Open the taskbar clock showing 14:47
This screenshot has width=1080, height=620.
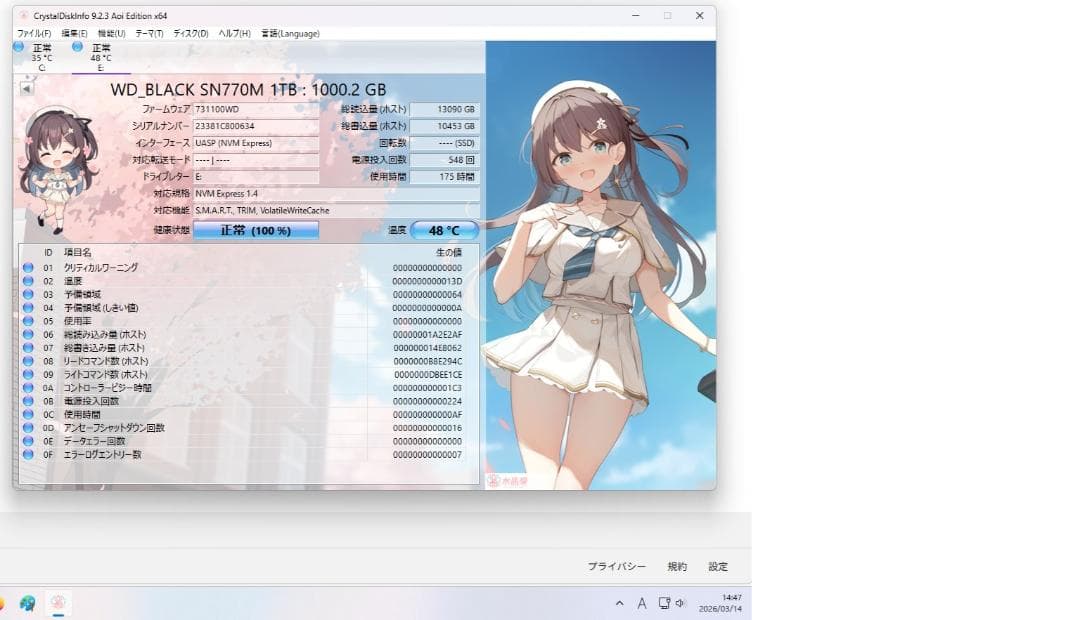click(x=721, y=603)
